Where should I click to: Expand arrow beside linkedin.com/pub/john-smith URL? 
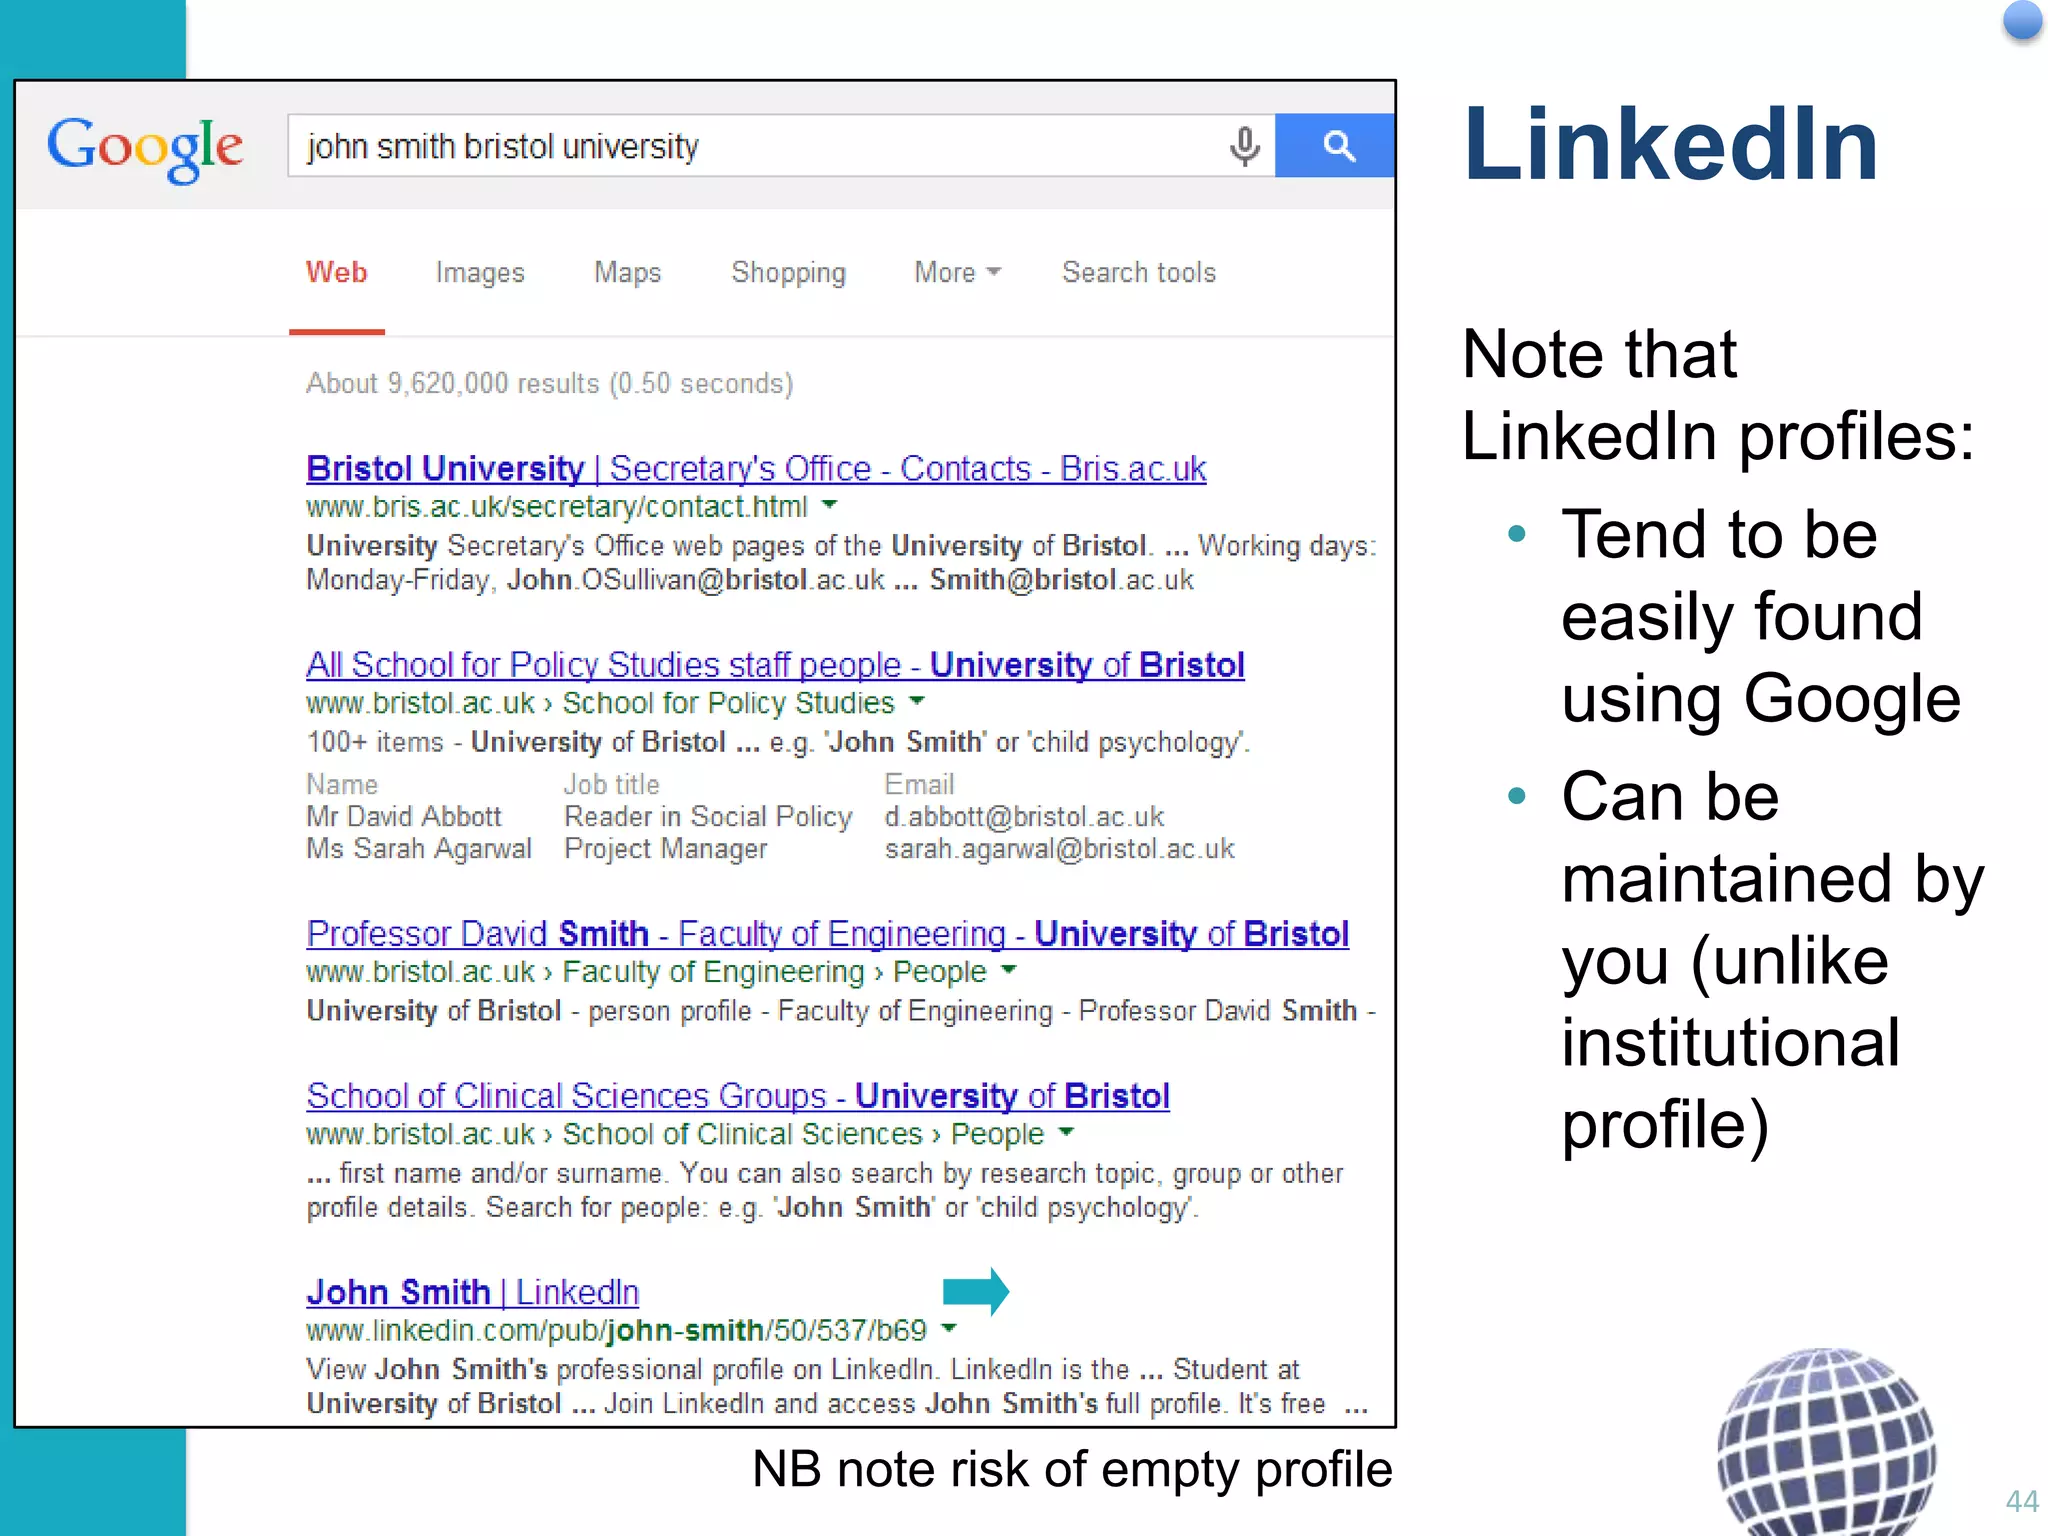pyautogui.click(x=950, y=1328)
